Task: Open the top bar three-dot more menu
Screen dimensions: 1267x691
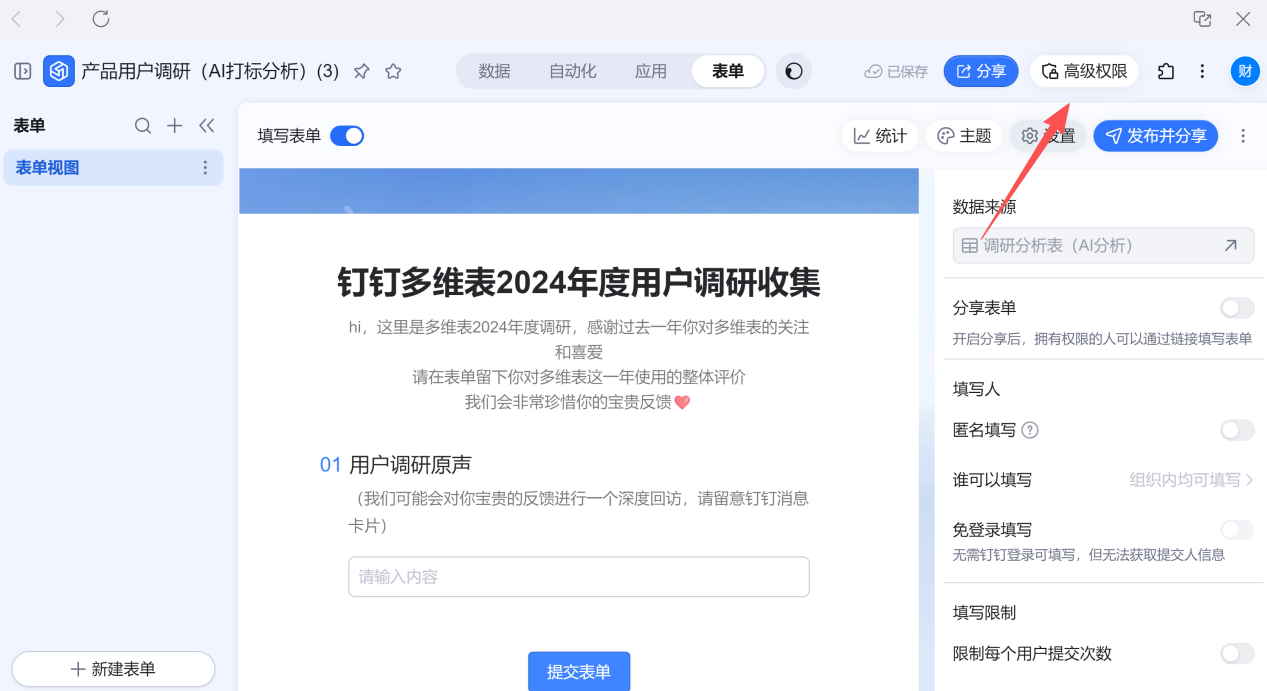Action: [1202, 71]
